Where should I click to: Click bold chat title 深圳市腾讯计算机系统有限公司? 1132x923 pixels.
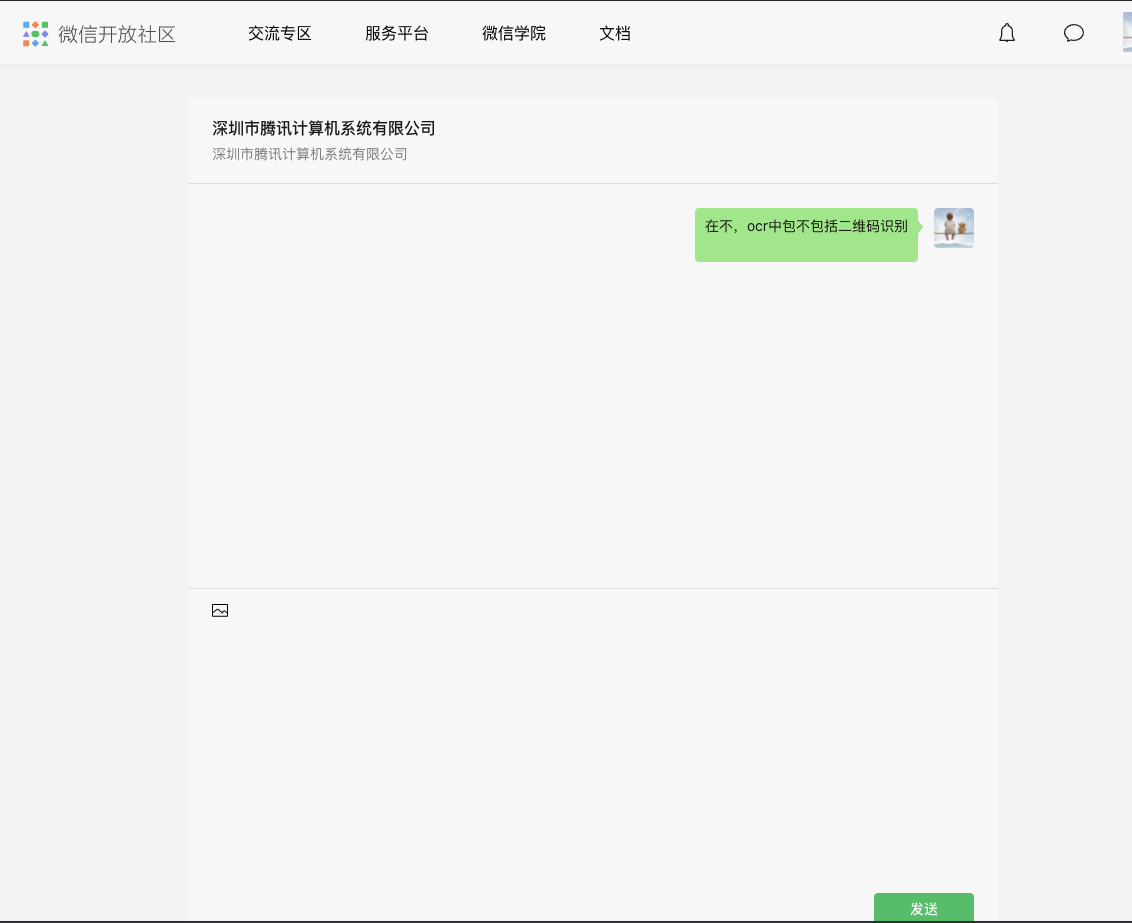323,128
